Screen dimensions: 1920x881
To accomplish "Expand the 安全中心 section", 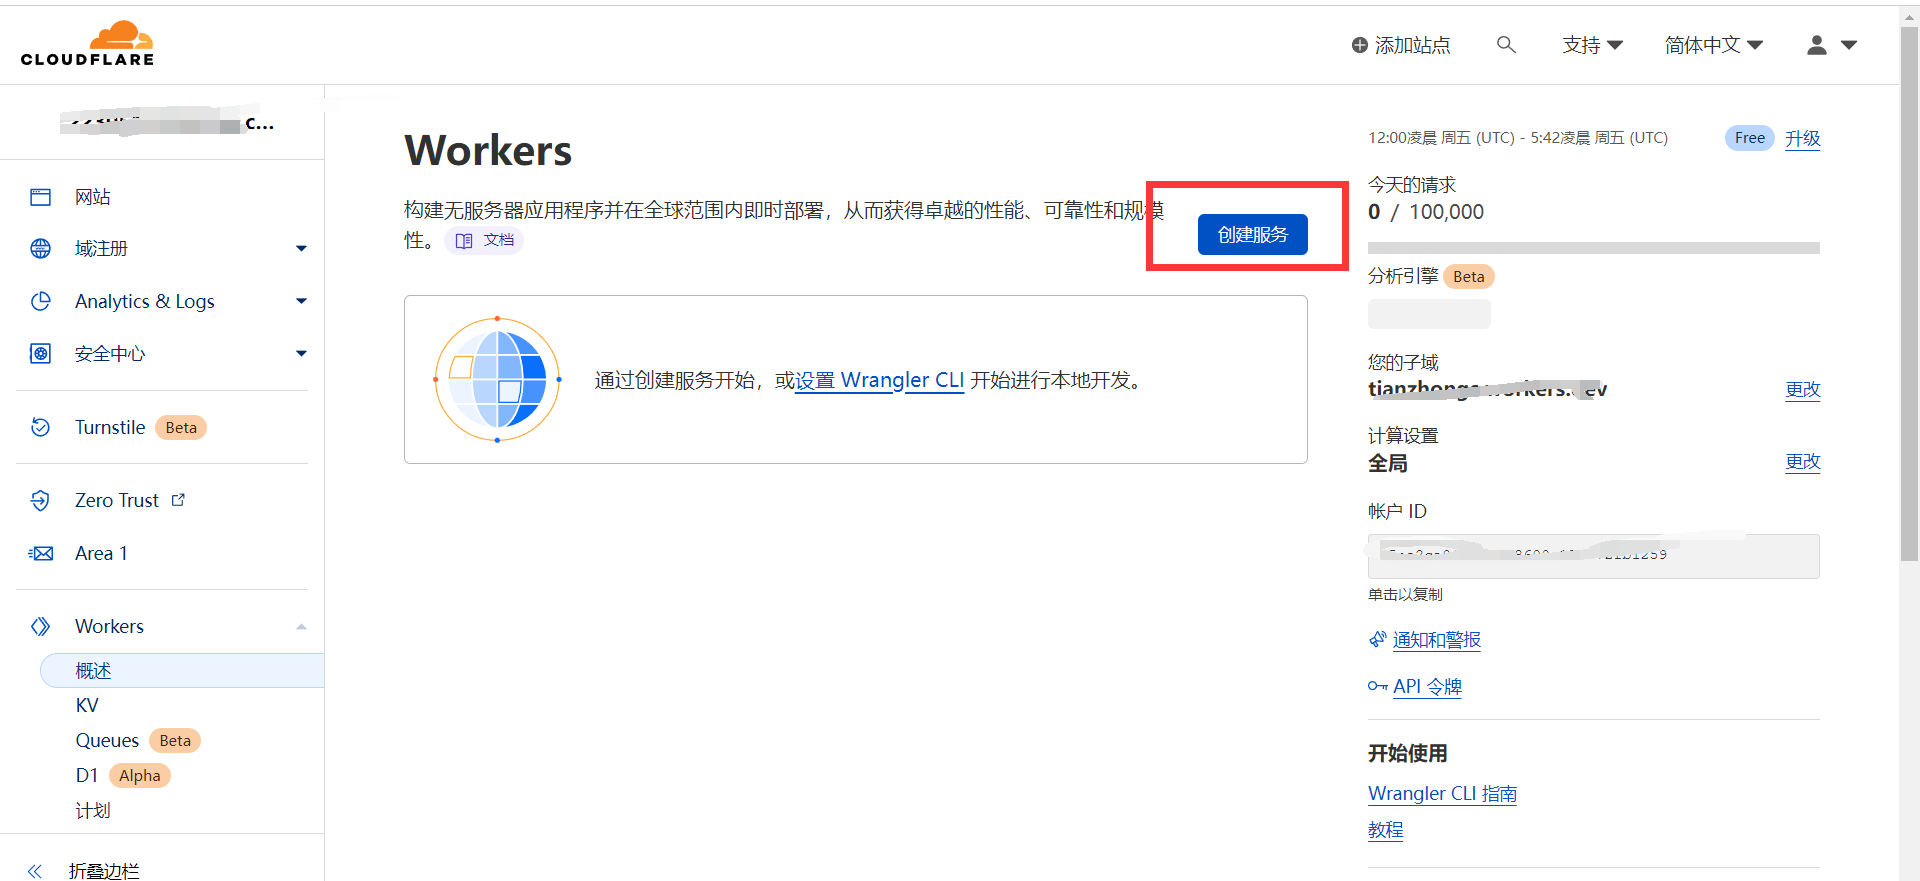I will 301,353.
